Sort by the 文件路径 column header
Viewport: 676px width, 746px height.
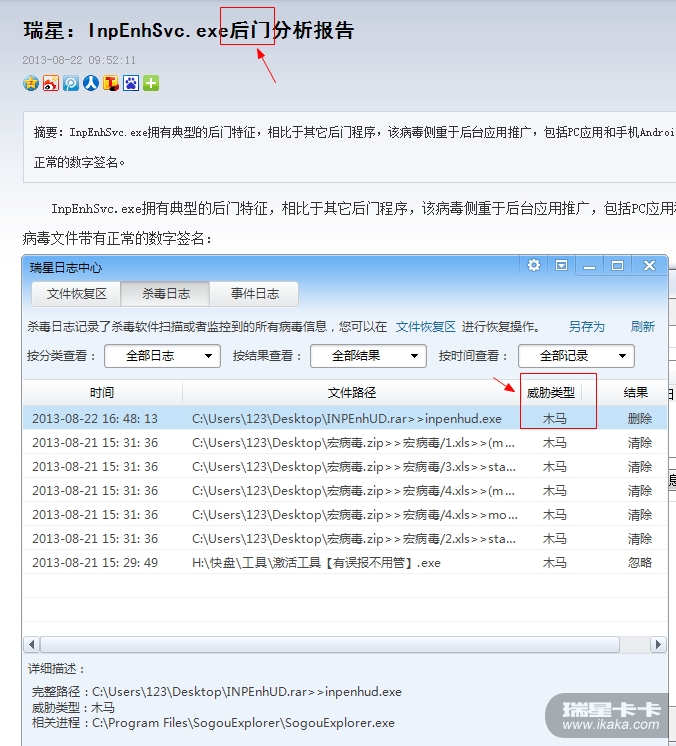[x=352, y=393]
